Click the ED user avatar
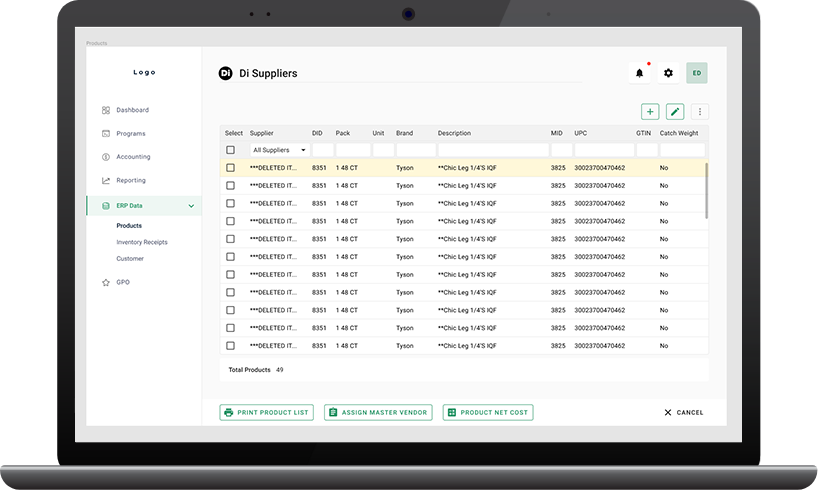This screenshot has height=490, width=818. 696,73
